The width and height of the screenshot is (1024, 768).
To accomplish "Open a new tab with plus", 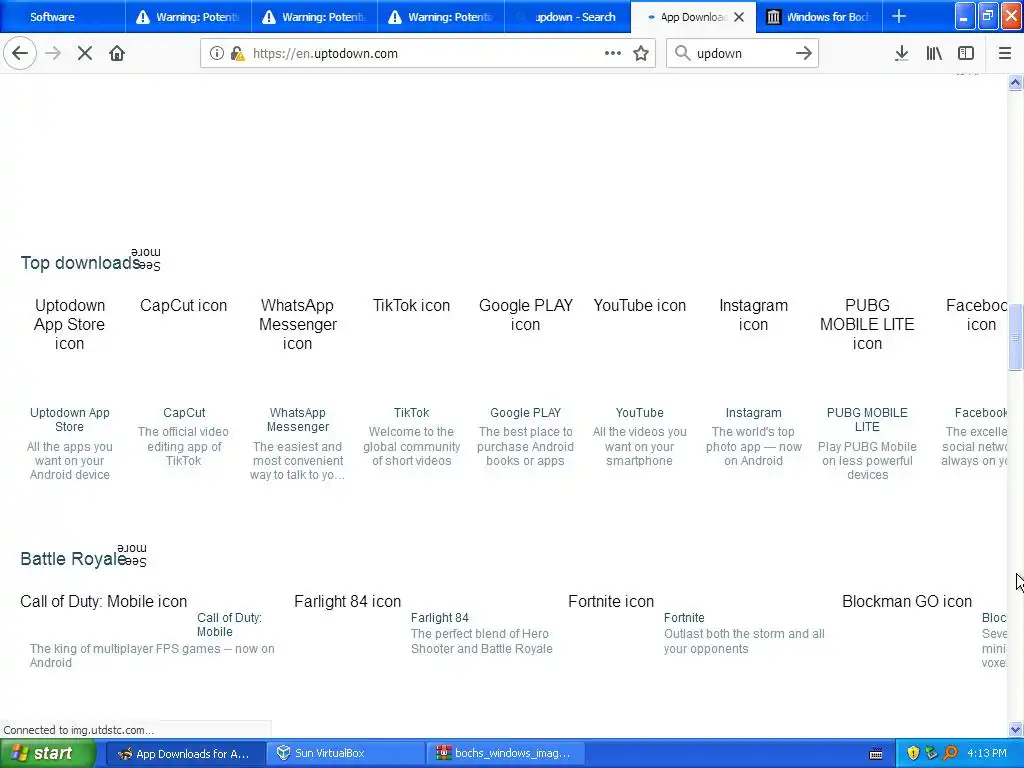I will pos(899,16).
